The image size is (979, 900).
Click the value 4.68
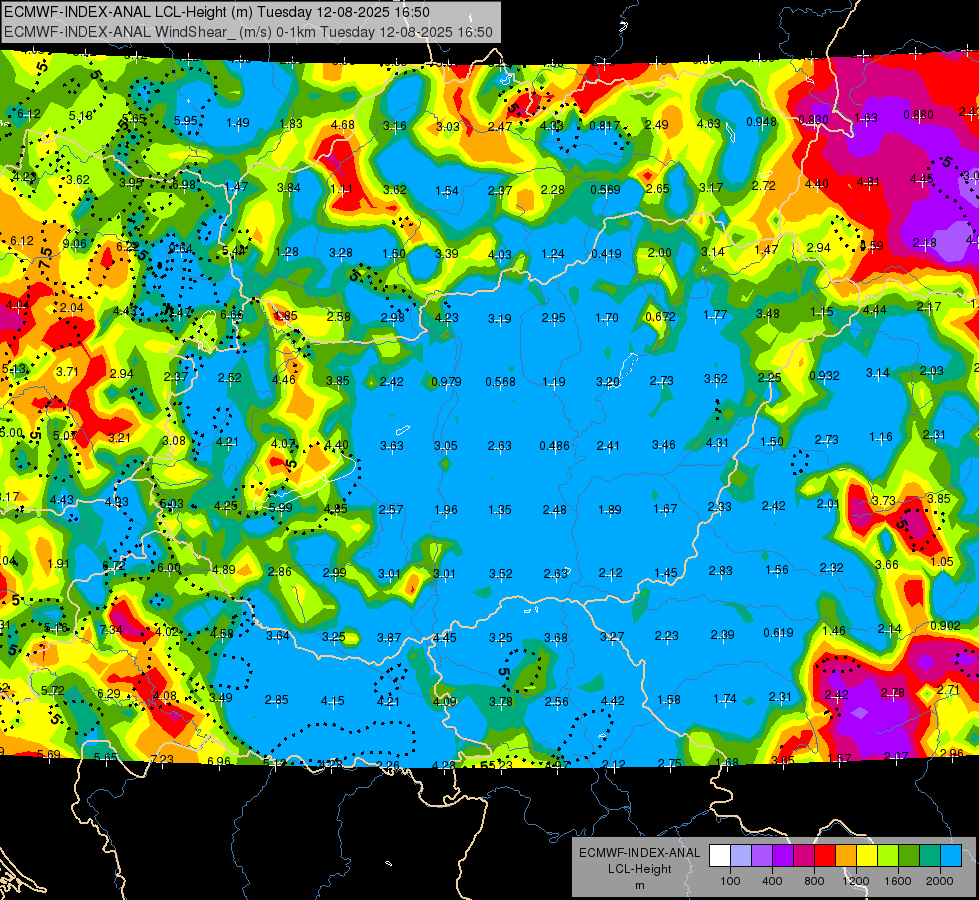point(343,125)
